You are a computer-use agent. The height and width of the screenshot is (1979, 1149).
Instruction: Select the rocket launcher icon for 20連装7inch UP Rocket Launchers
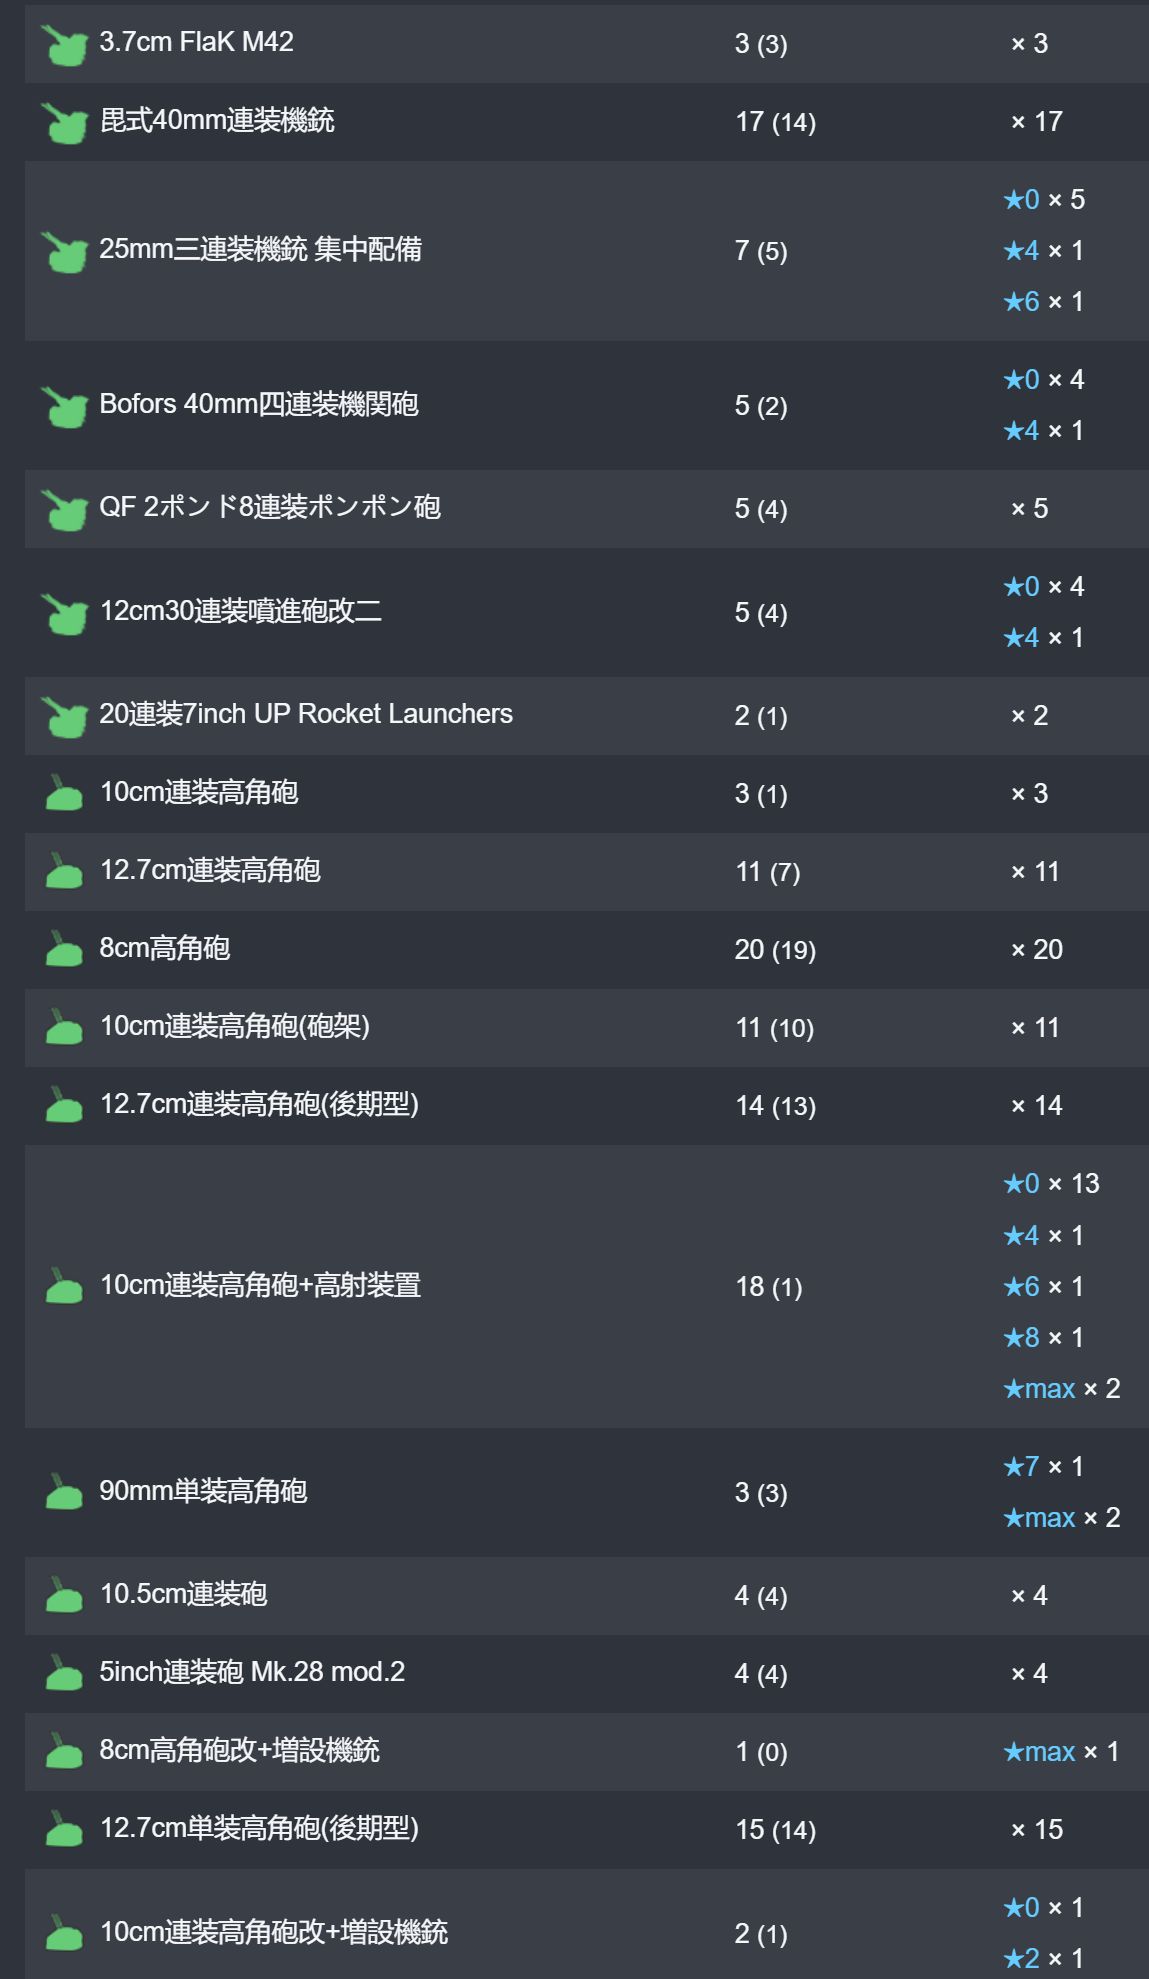coord(65,716)
